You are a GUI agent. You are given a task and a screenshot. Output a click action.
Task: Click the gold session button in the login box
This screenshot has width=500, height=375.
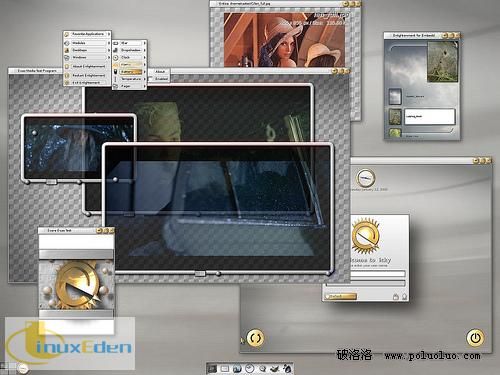(341, 296)
